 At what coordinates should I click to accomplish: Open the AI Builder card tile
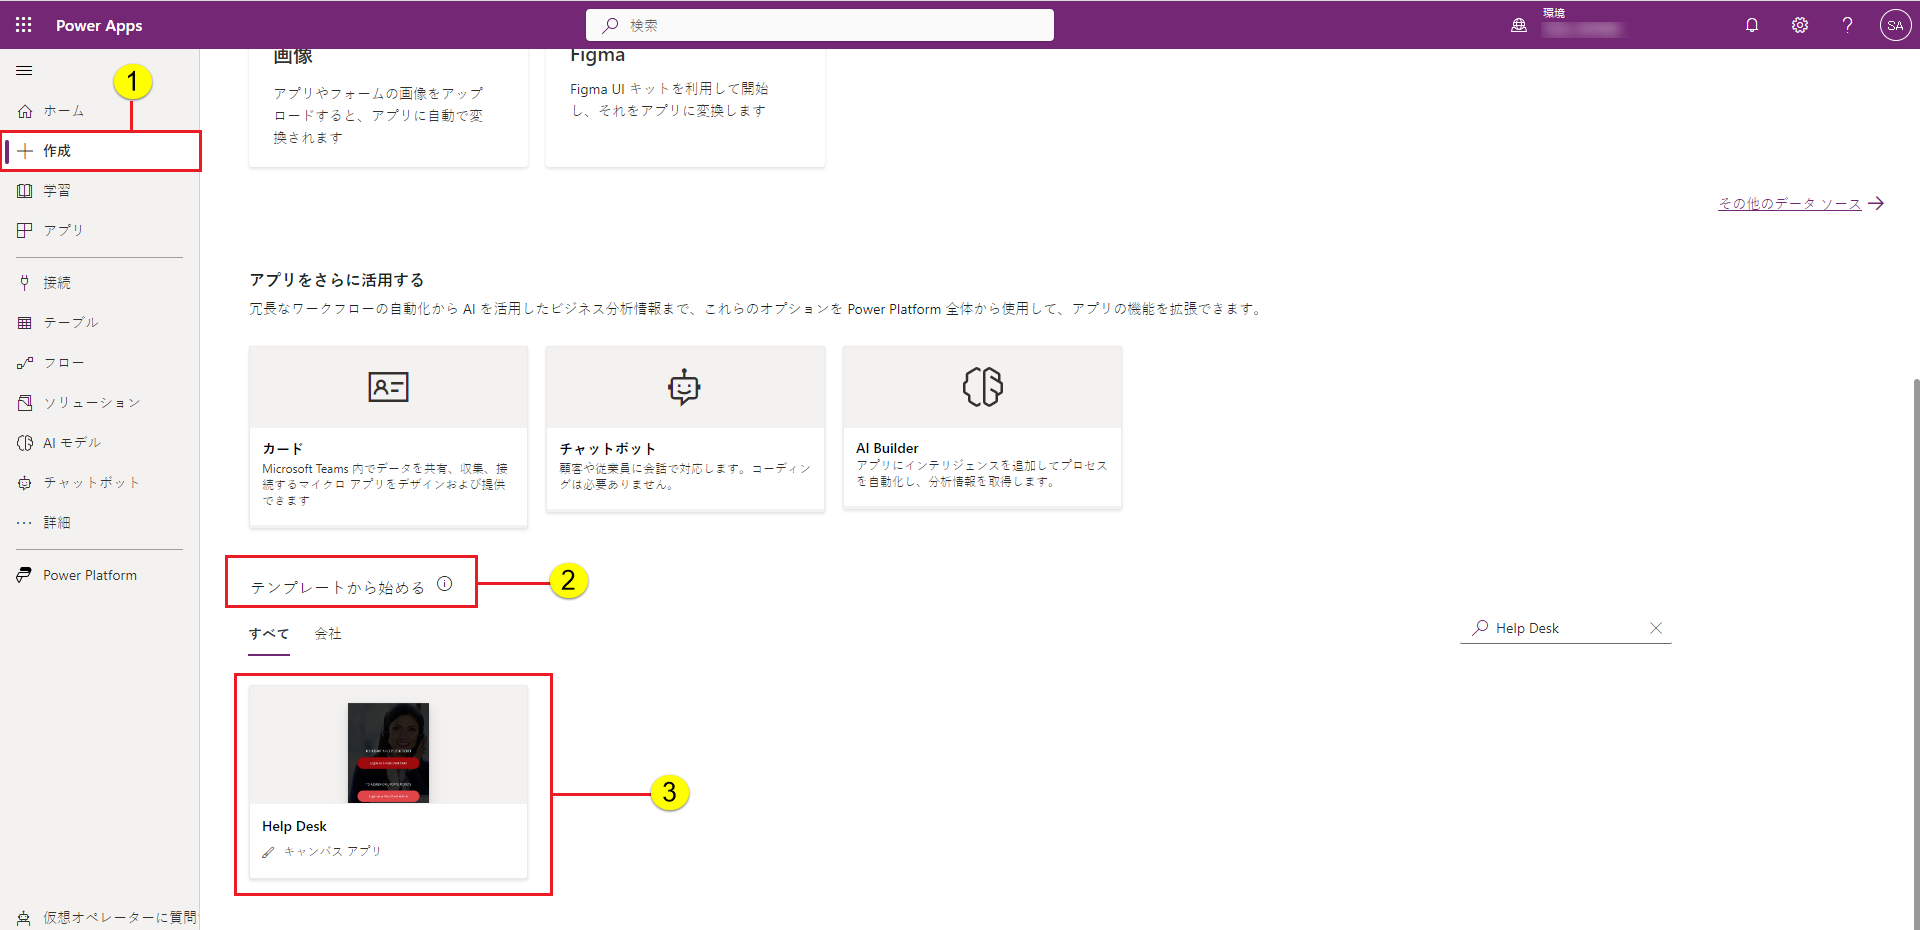(x=982, y=427)
